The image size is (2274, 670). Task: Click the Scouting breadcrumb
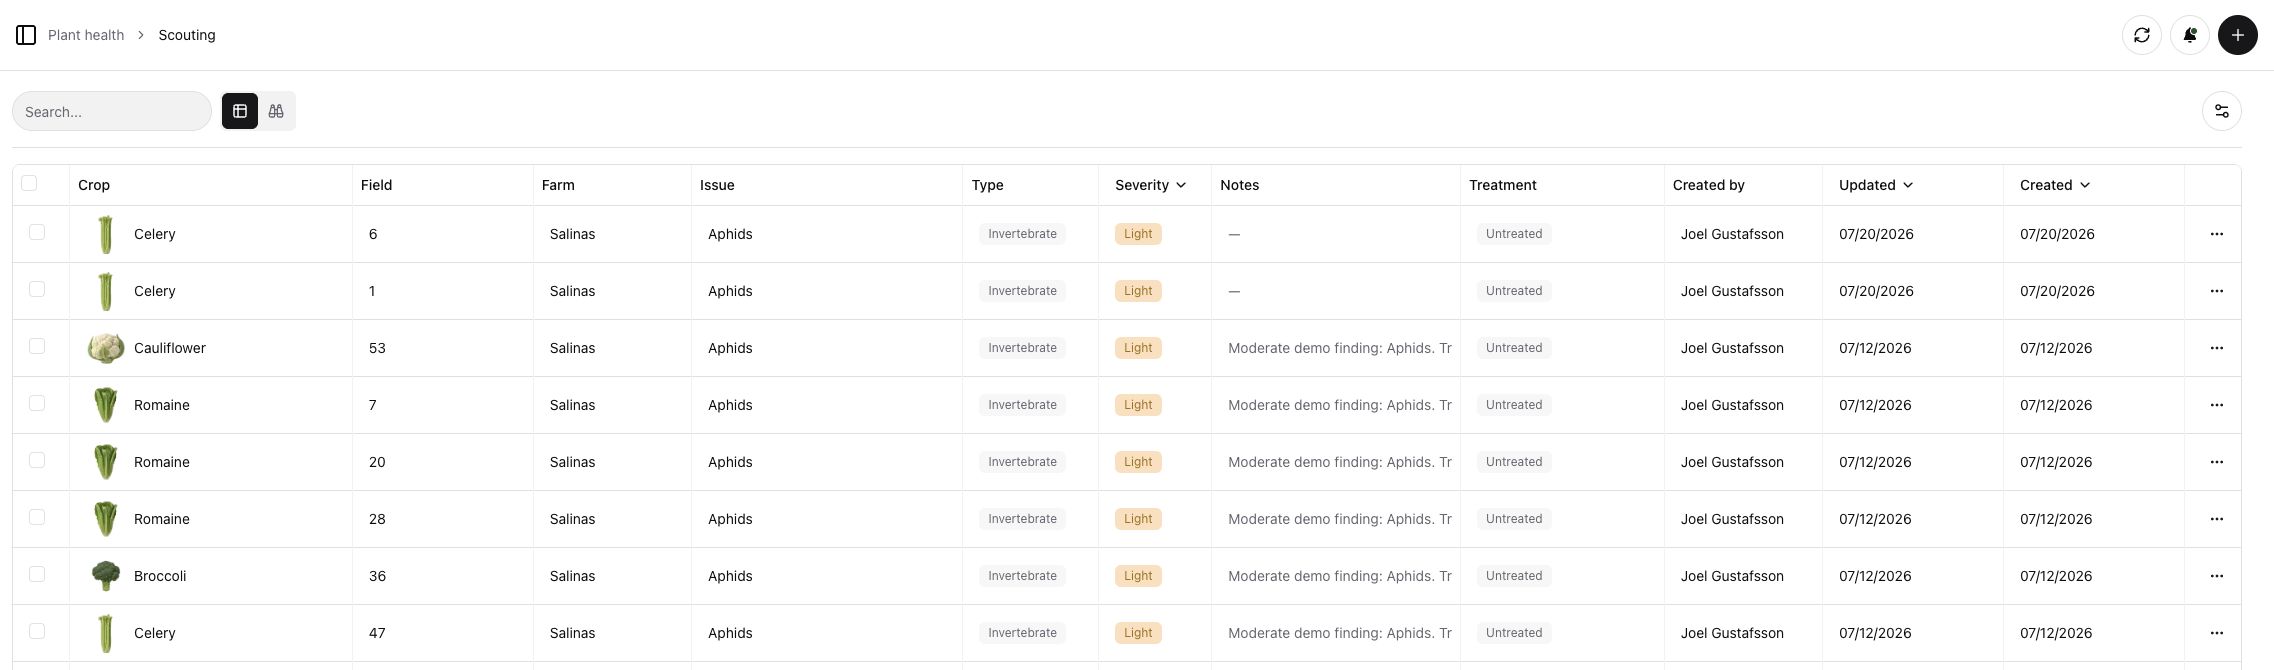[187, 35]
